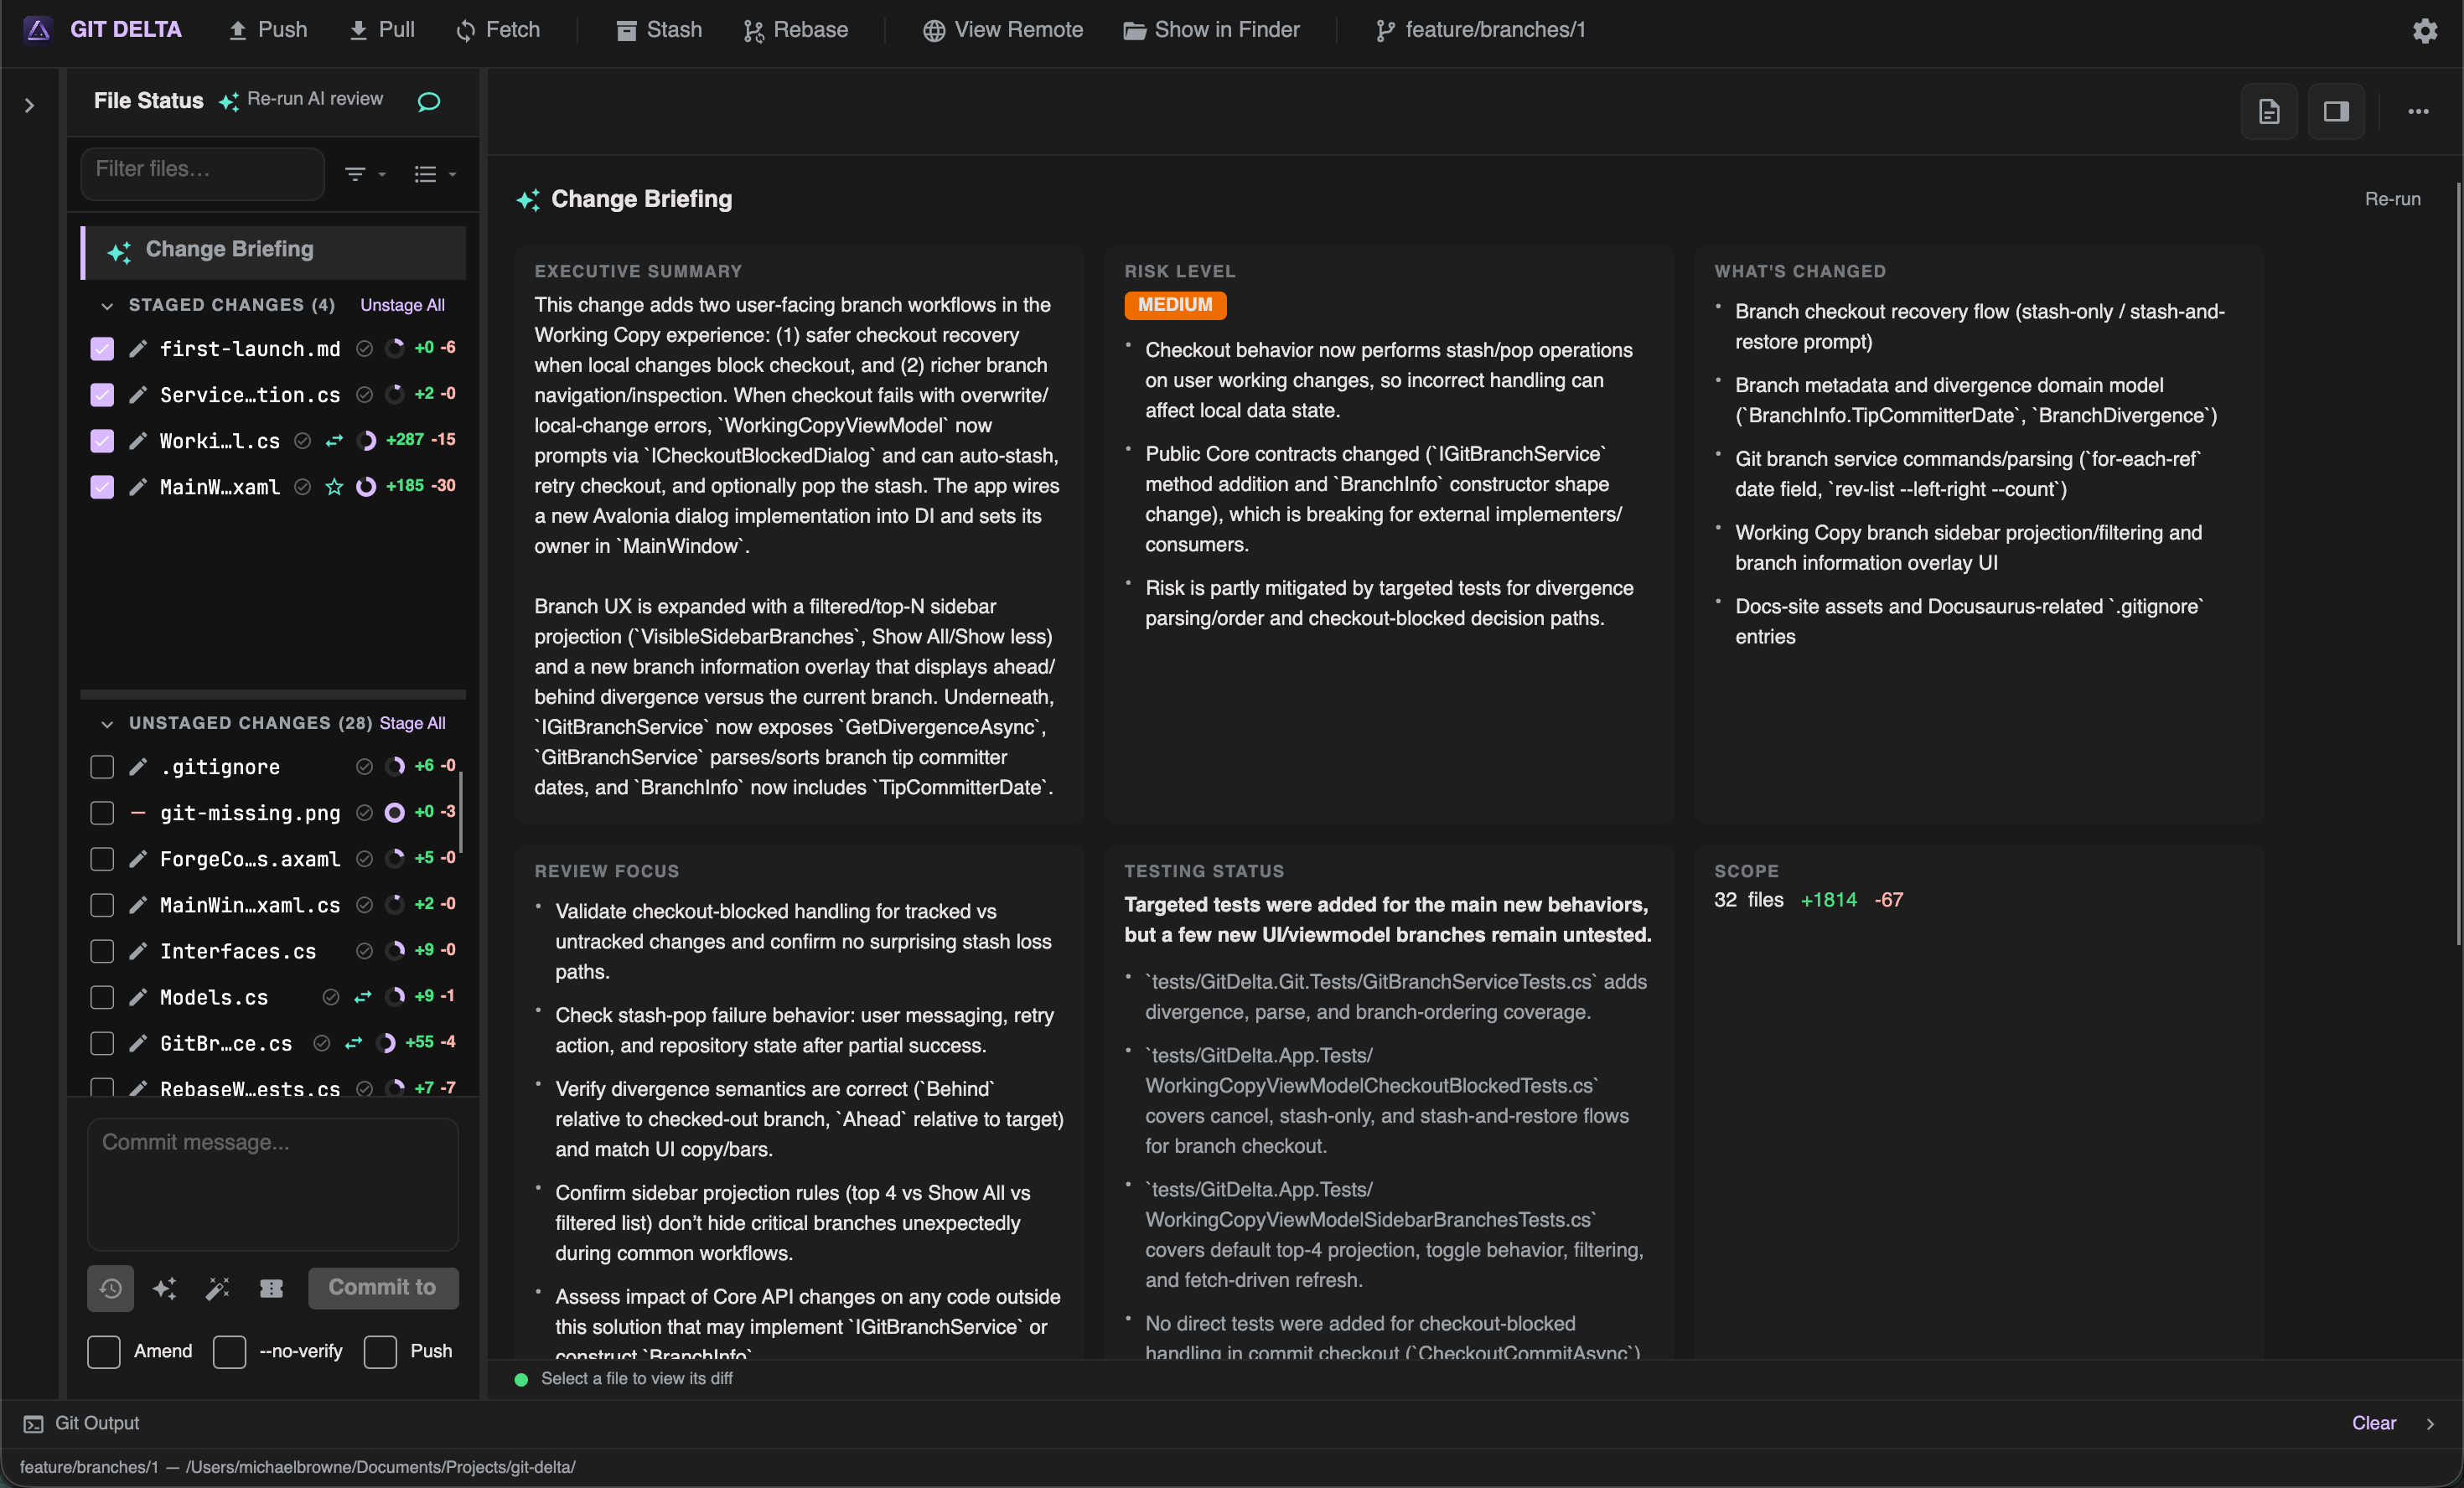The width and height of the screenshot is (2464, 1488).
Task: Click Show in Finder
Action: click(x=1211, y=30)
